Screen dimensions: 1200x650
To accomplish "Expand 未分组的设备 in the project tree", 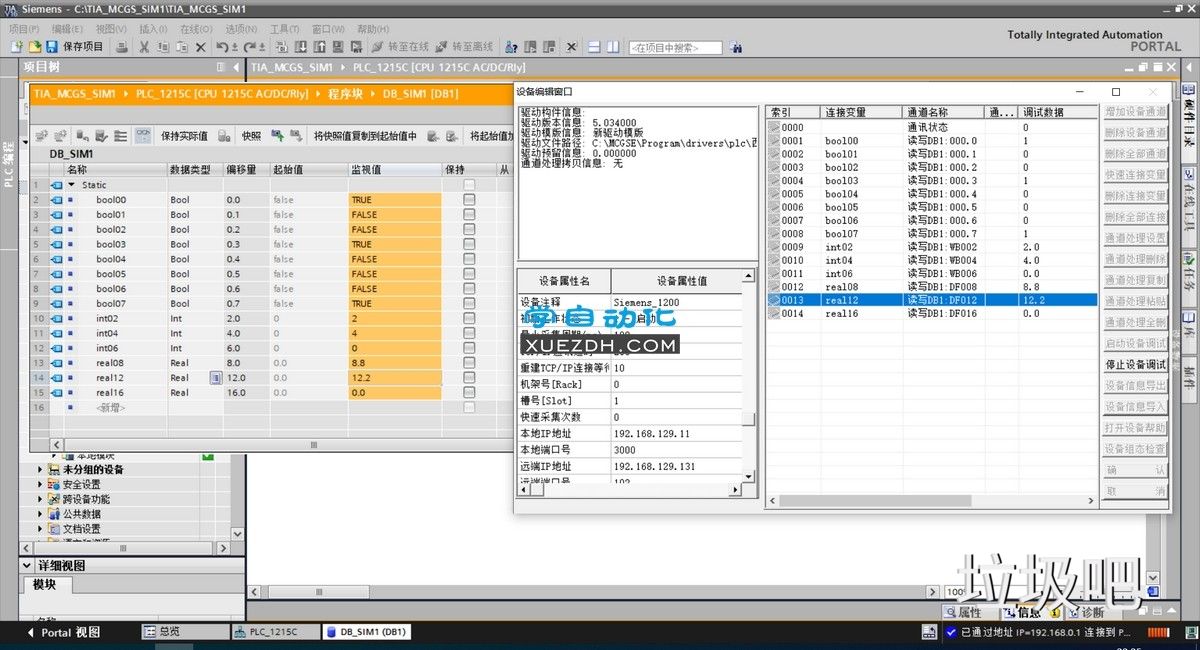I will point(40,468).
